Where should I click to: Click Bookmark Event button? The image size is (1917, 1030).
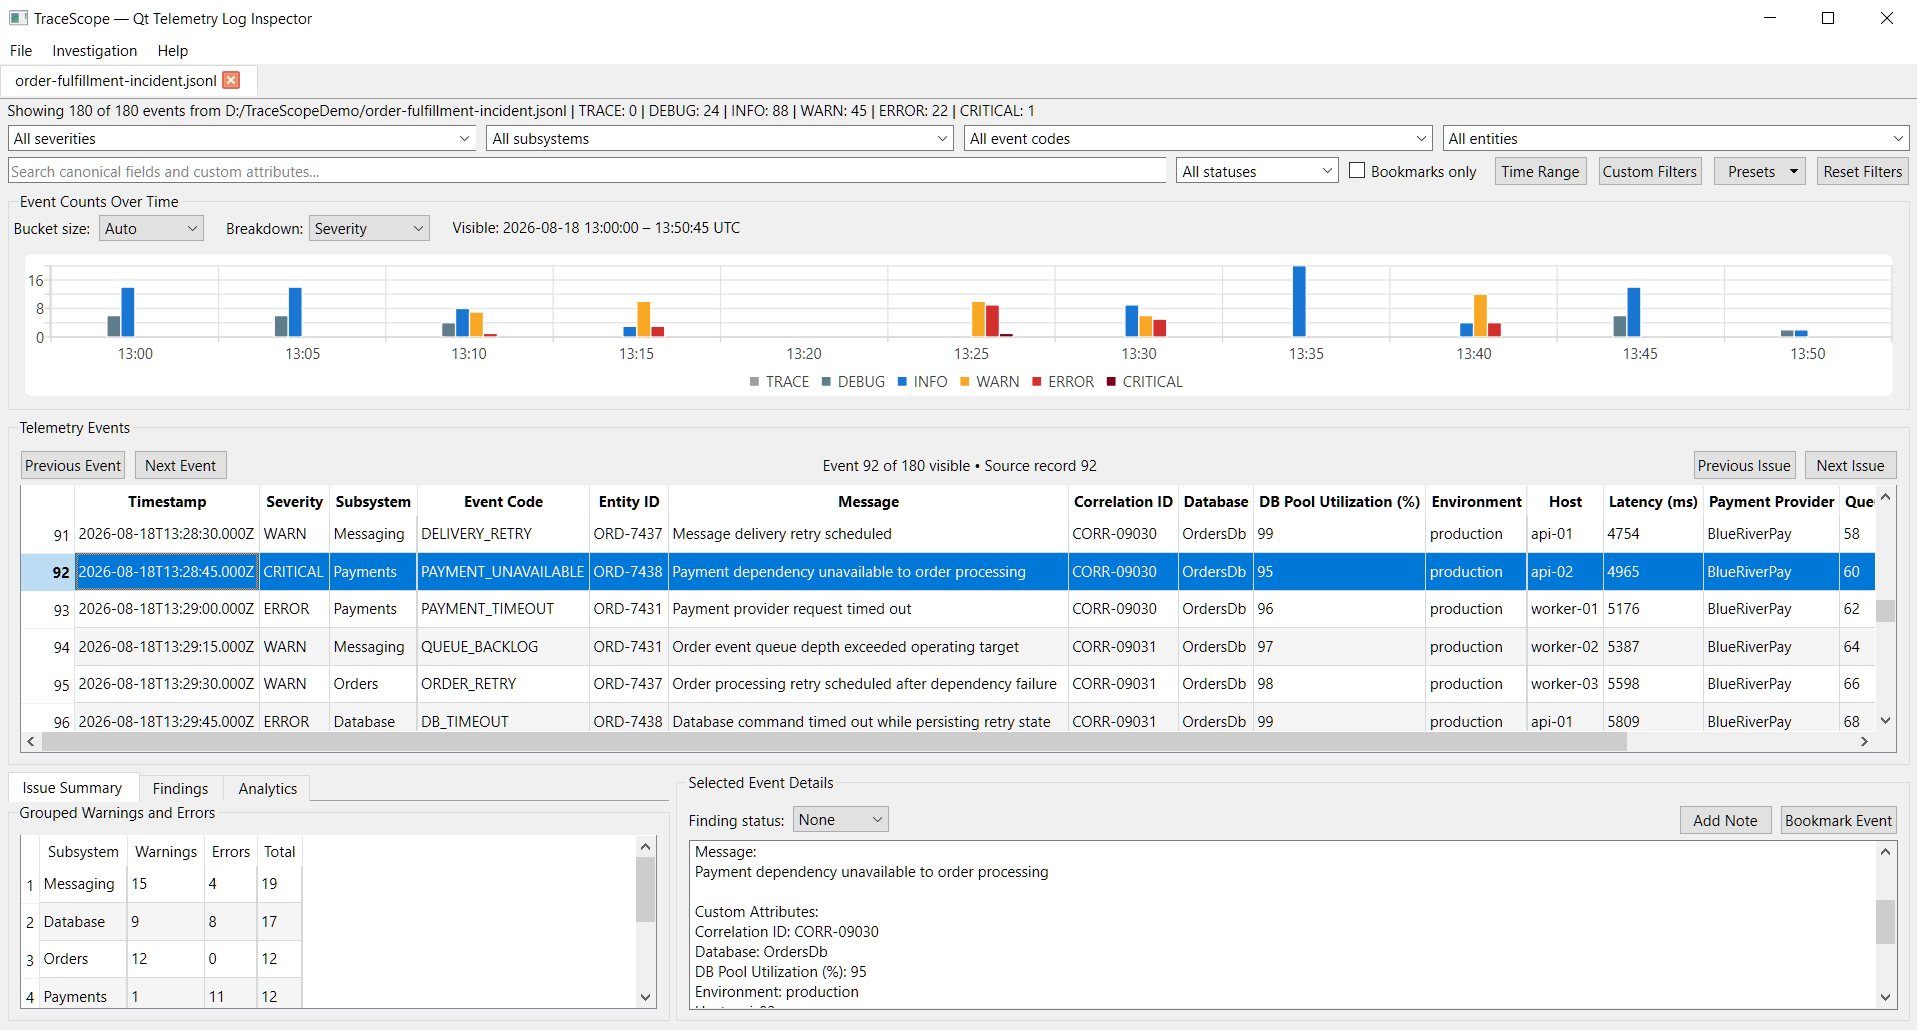pyautogui.click(x=1838, y=820)
